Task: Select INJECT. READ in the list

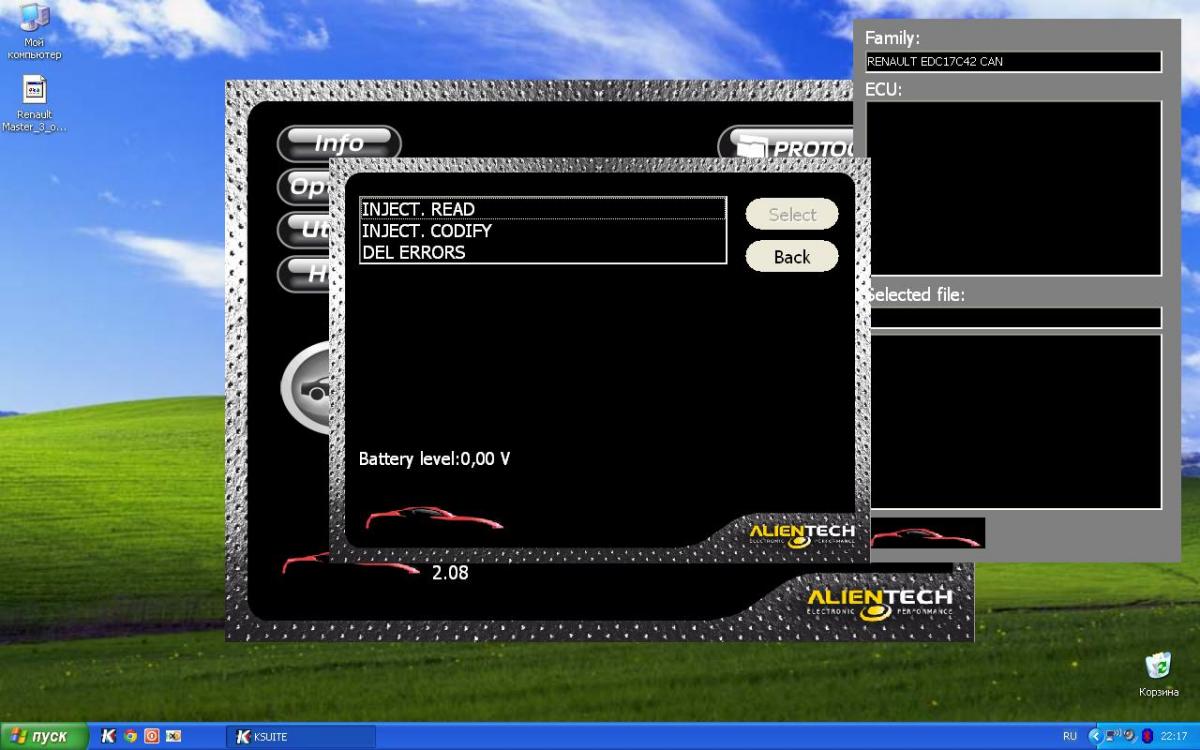Action: click(x=543, y=209)
